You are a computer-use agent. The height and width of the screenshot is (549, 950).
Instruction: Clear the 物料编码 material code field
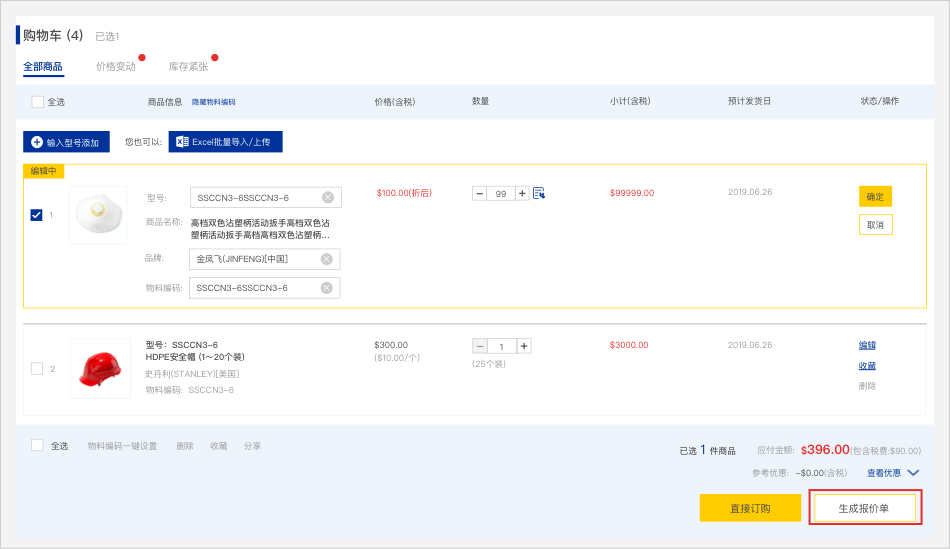tap(326, 288)
